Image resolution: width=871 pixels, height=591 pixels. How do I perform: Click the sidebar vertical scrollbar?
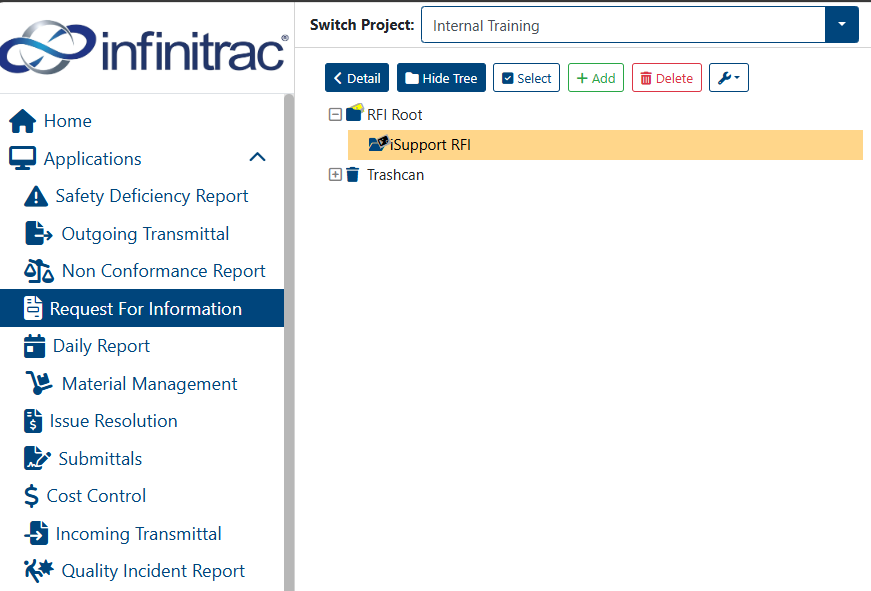point(289,342)
